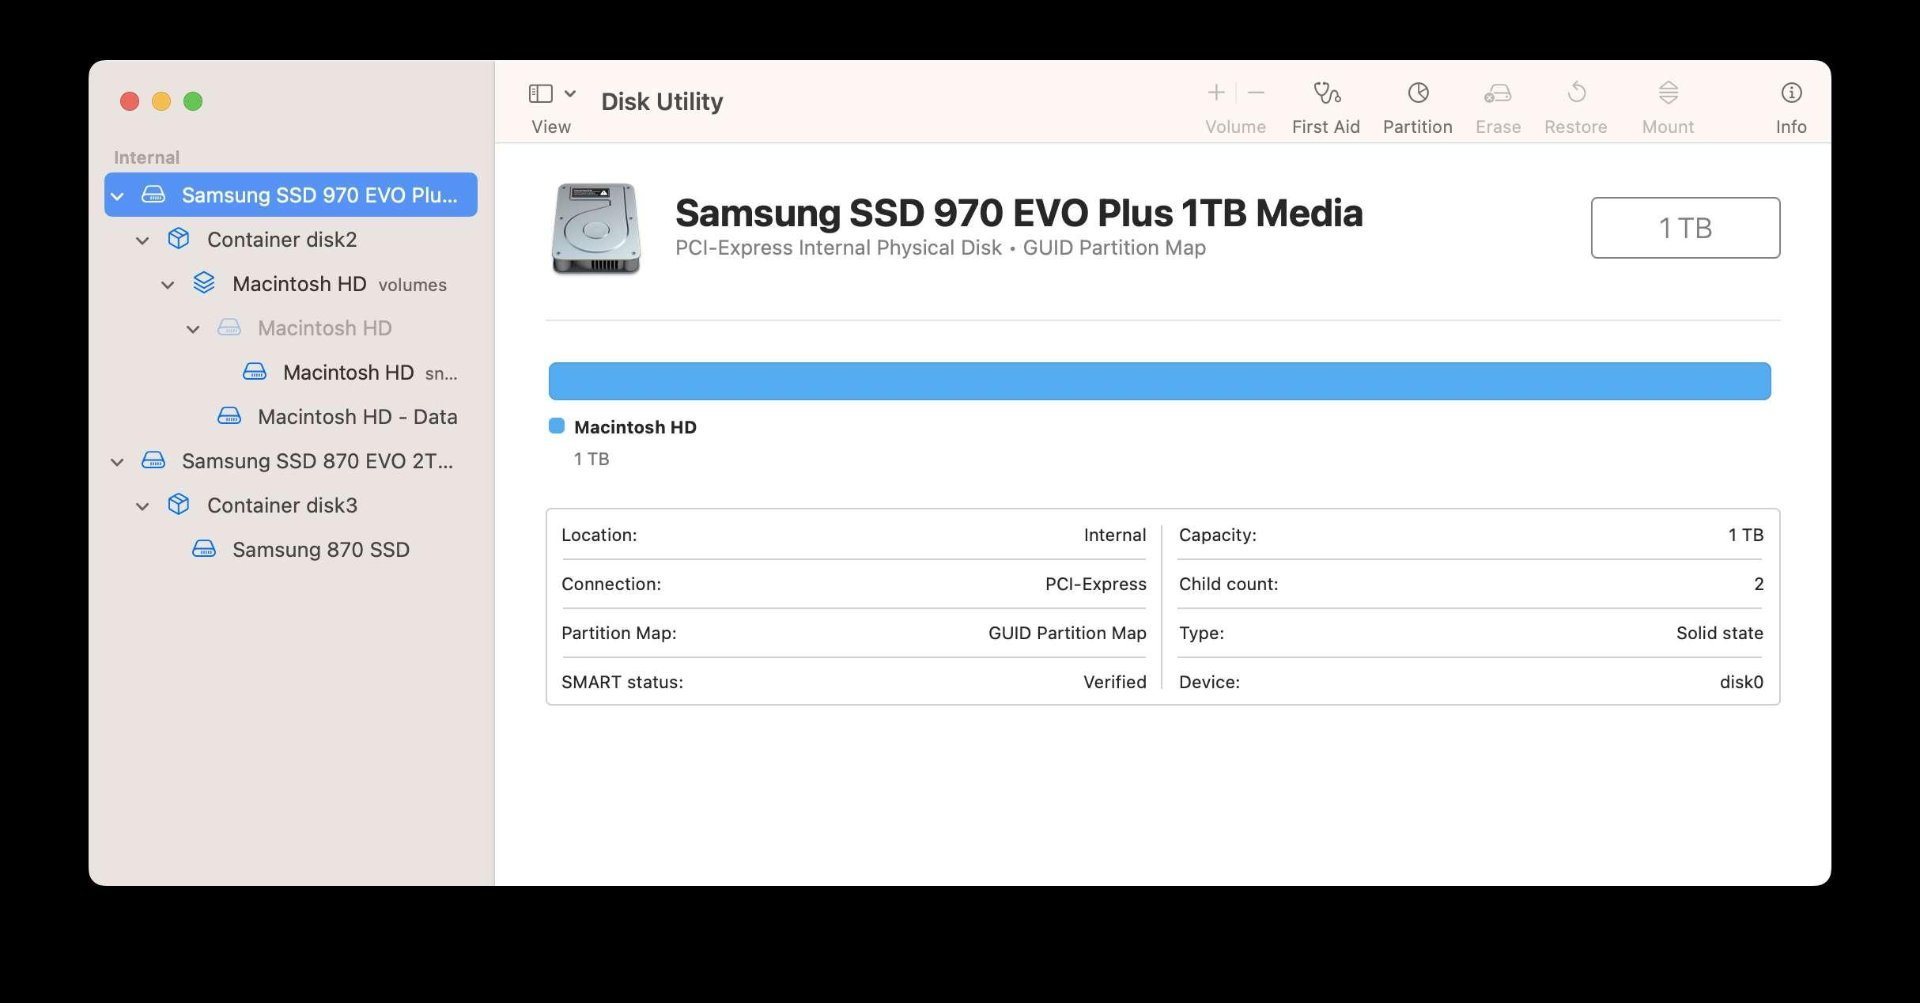
Task: Click the Internal sidebar section header
Action: coord(147,157)
